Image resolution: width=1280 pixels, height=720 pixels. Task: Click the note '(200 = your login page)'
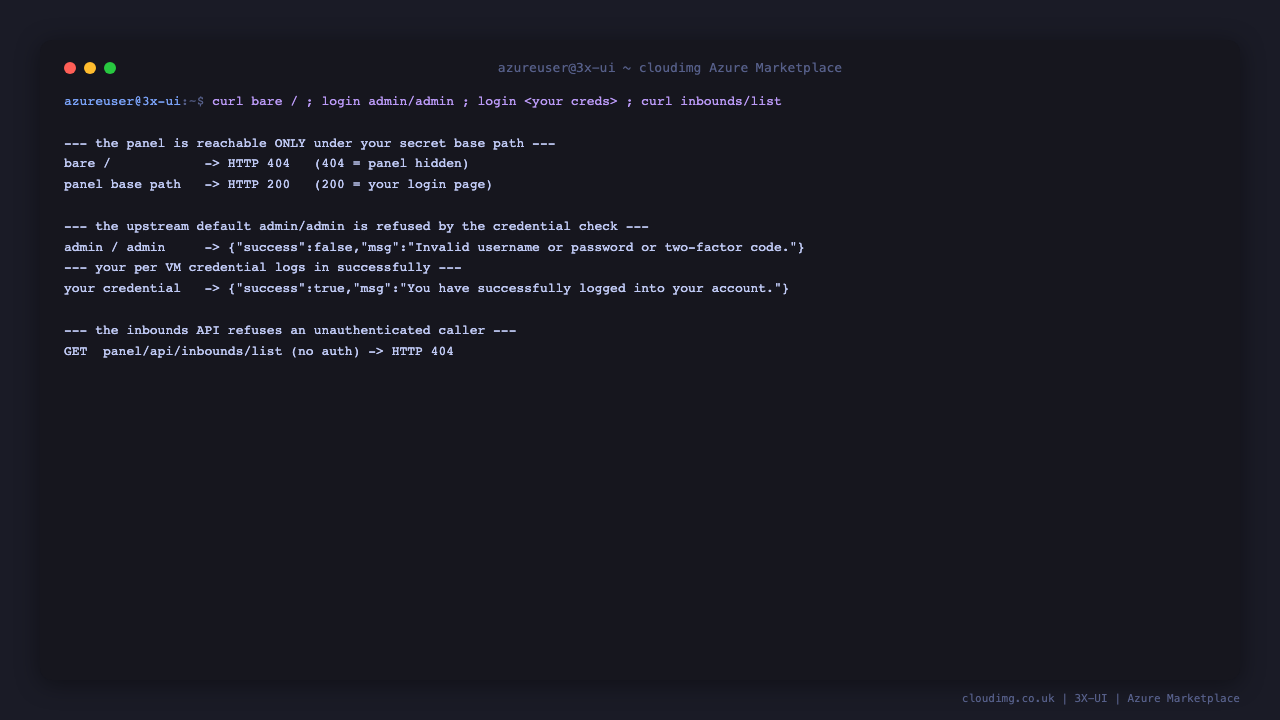[403, 184]
